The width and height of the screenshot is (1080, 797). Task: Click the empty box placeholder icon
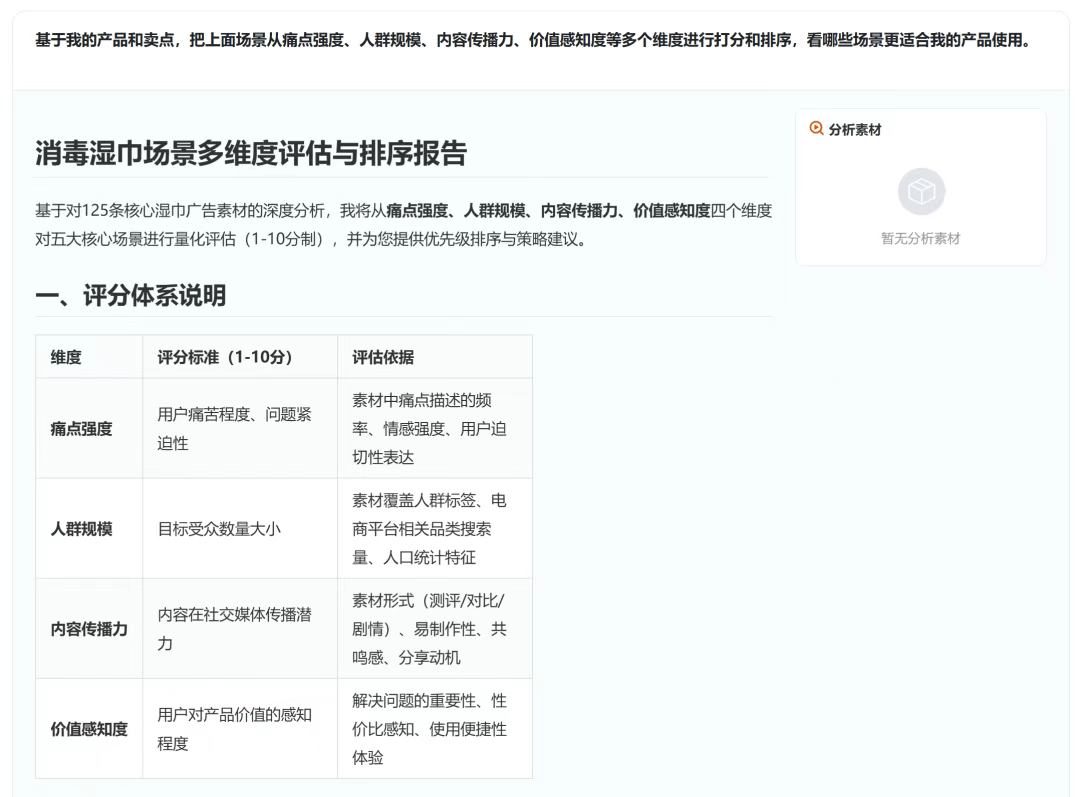(920, 192)
